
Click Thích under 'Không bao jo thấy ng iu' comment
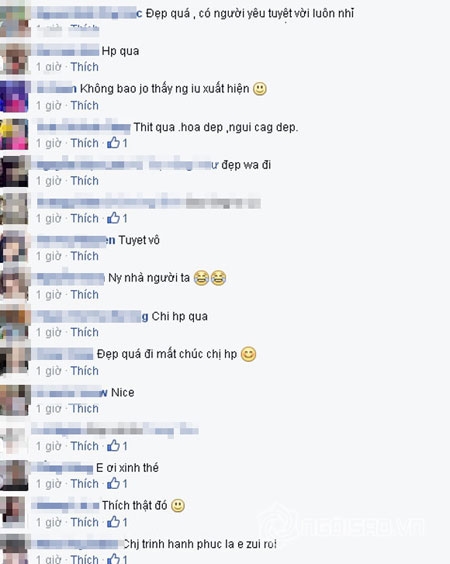point(85,105)
